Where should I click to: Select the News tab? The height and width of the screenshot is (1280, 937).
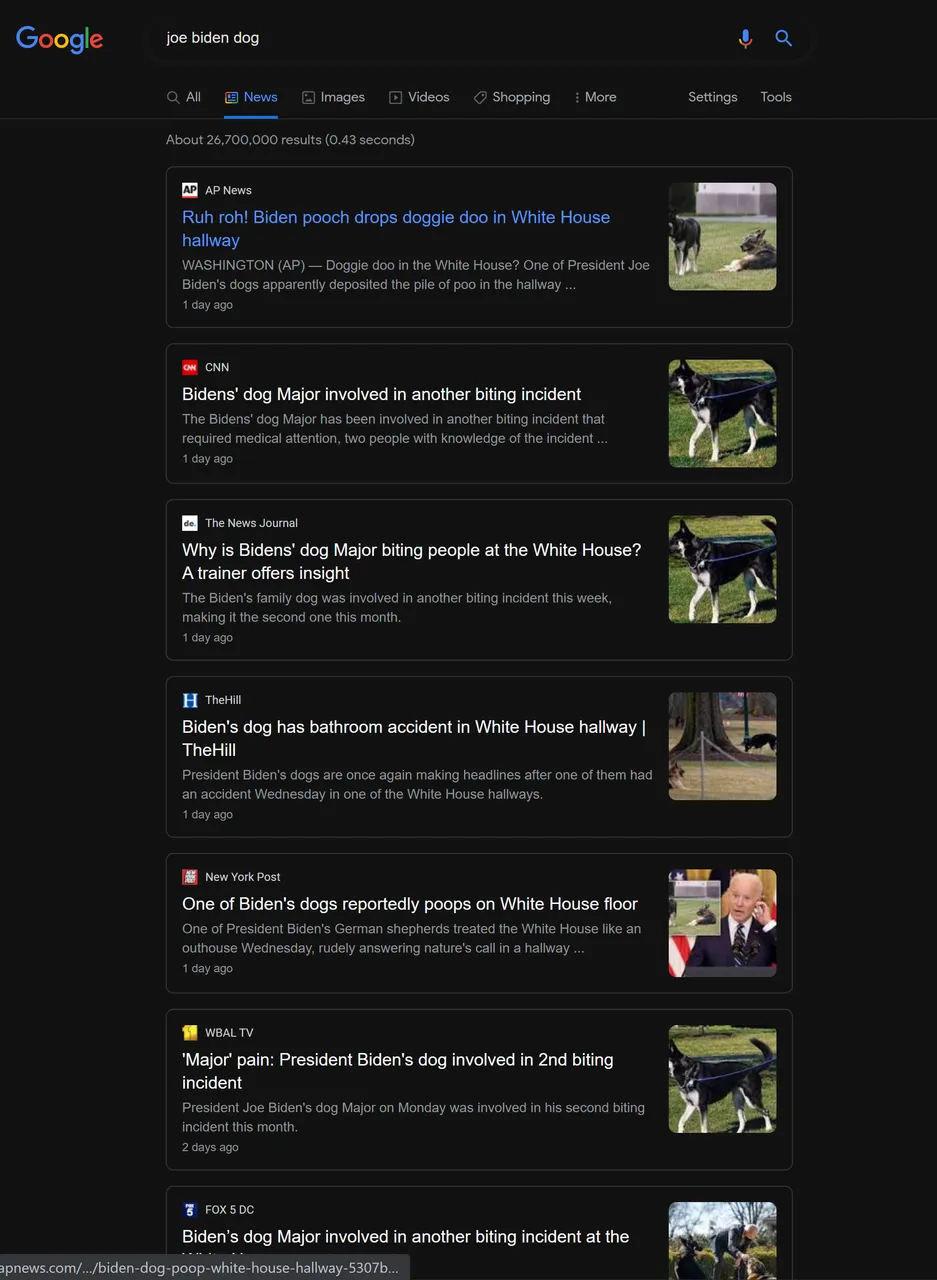[x=251, y=97]
